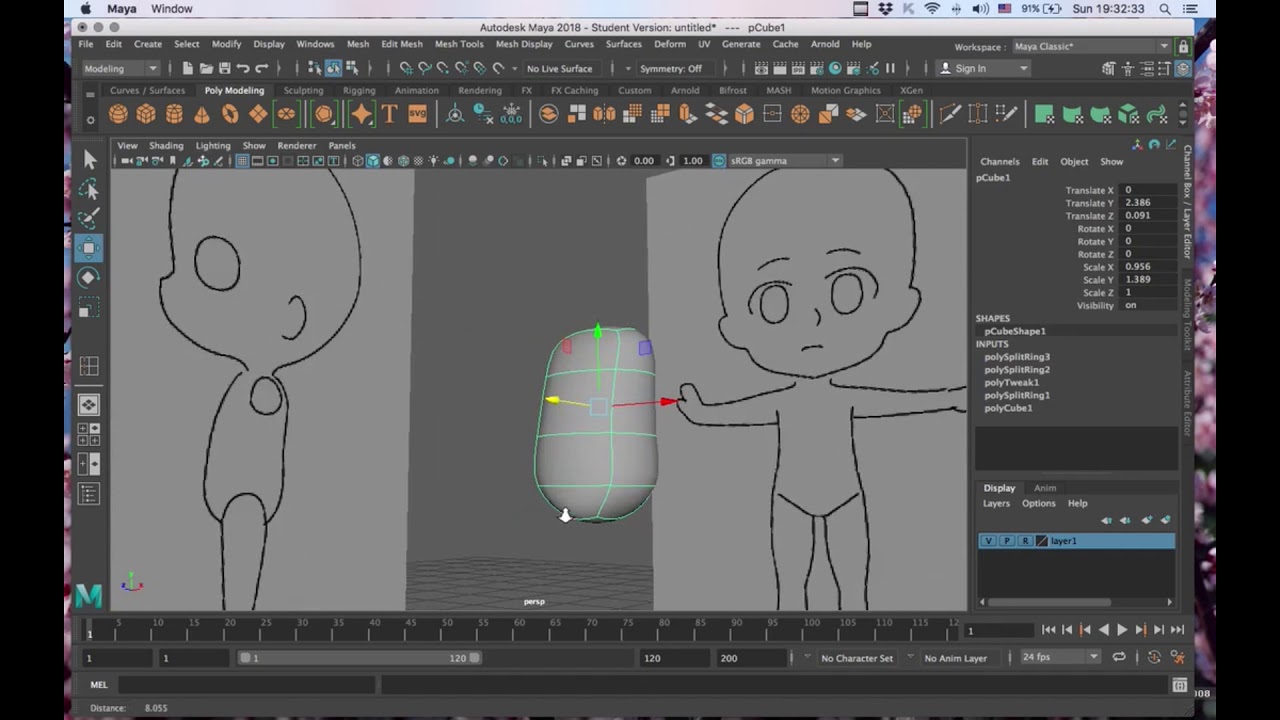Create a polygon cone from the shelf
The height and width of the screenshot is (720, 1280).
(x=202, y=114)
